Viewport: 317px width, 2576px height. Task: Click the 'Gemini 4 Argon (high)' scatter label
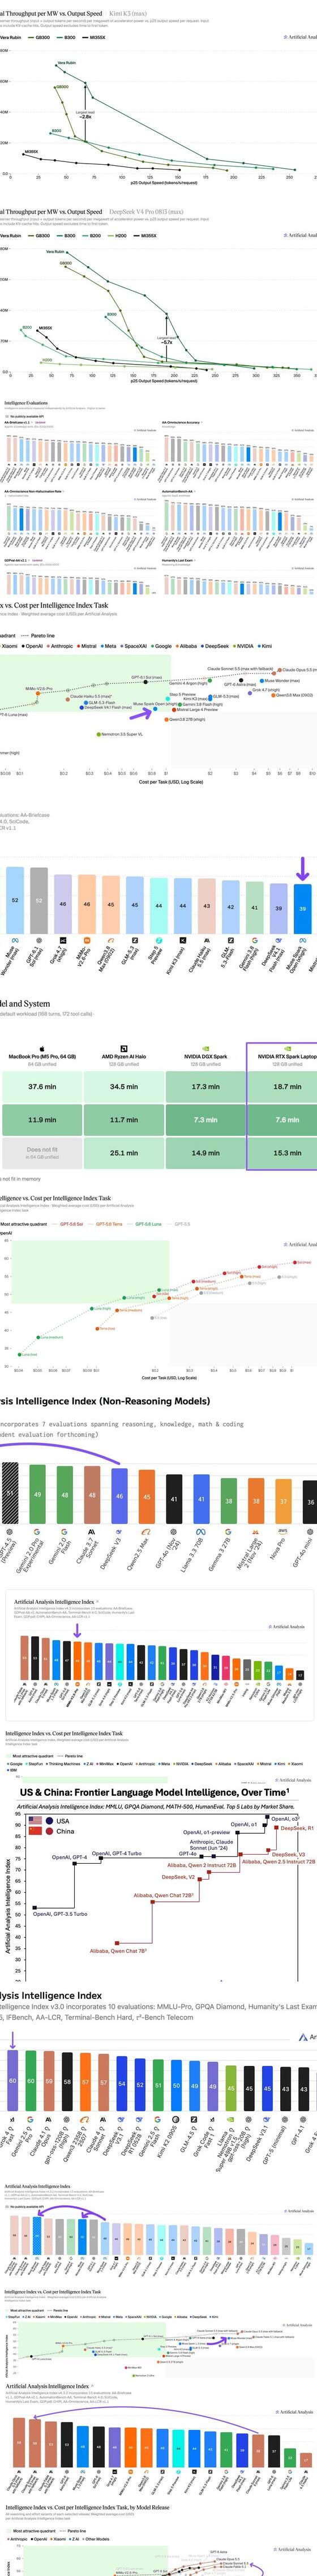click(x=189, y=683)
